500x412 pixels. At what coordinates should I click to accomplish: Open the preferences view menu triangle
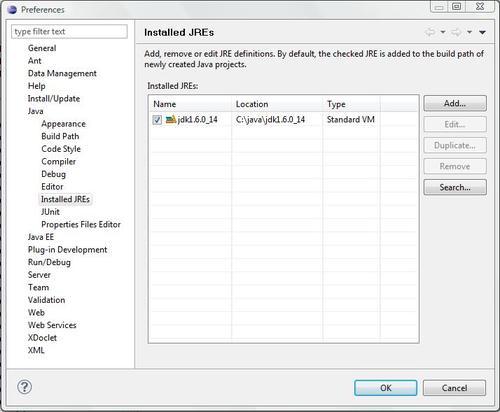coord(482,32)
